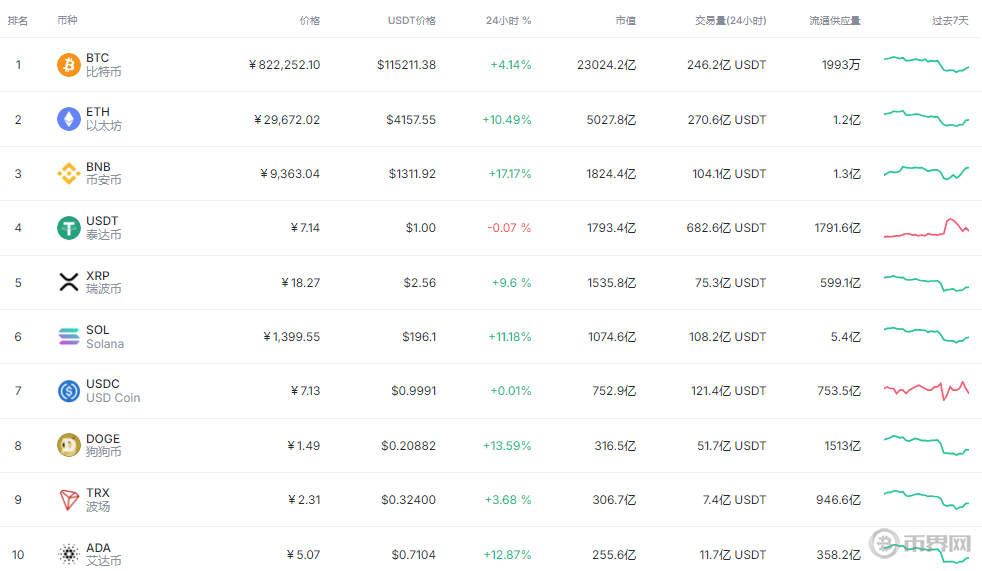Click the XRP logo icon
The image size is (982, 571).
pyautogui.click(x=68, y=282)
